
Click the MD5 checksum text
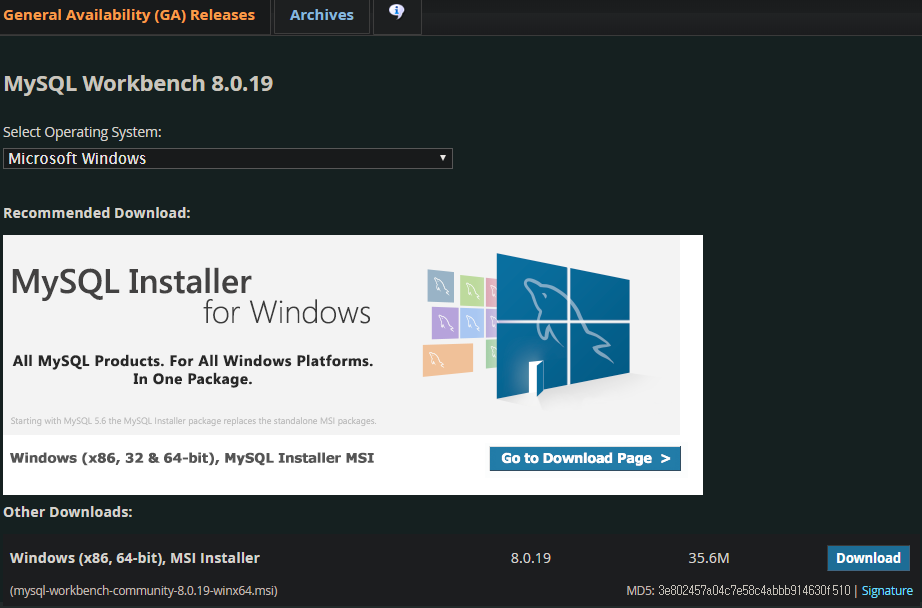(x=739, y=590)
